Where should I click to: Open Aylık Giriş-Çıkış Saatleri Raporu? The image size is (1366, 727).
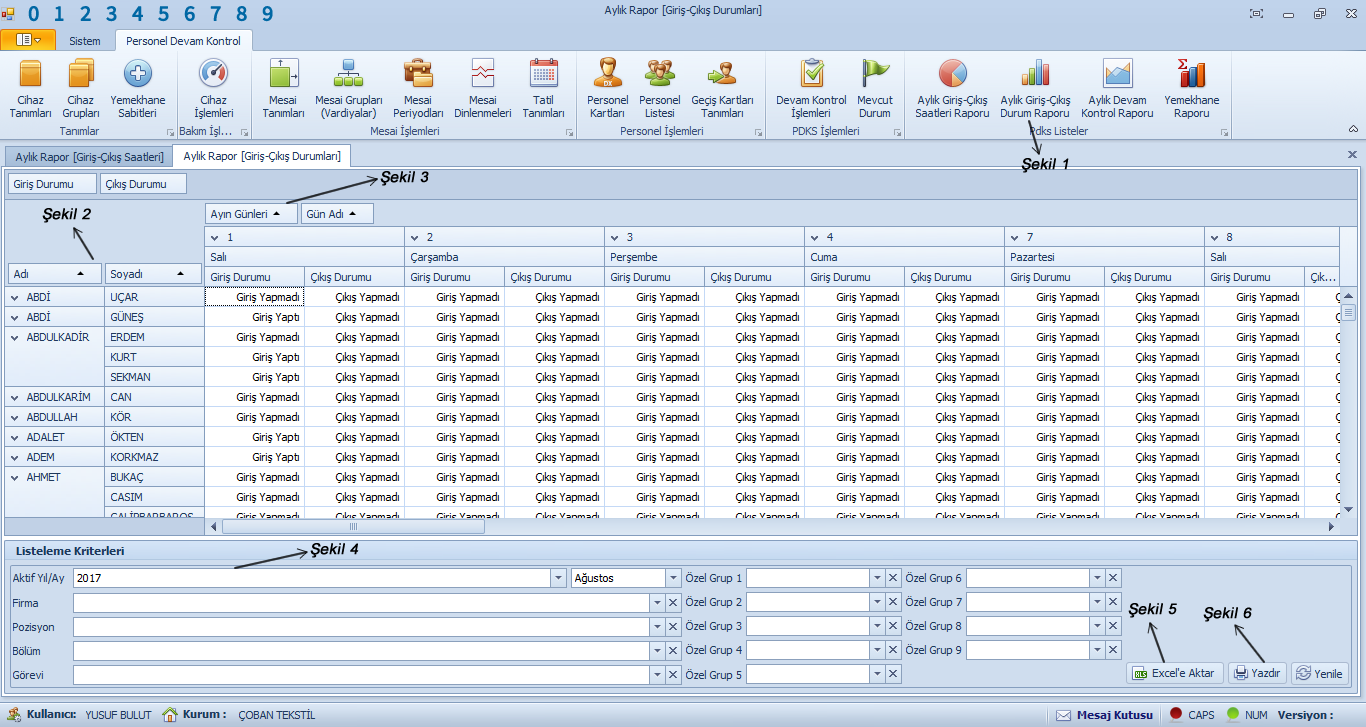(952, 89)
